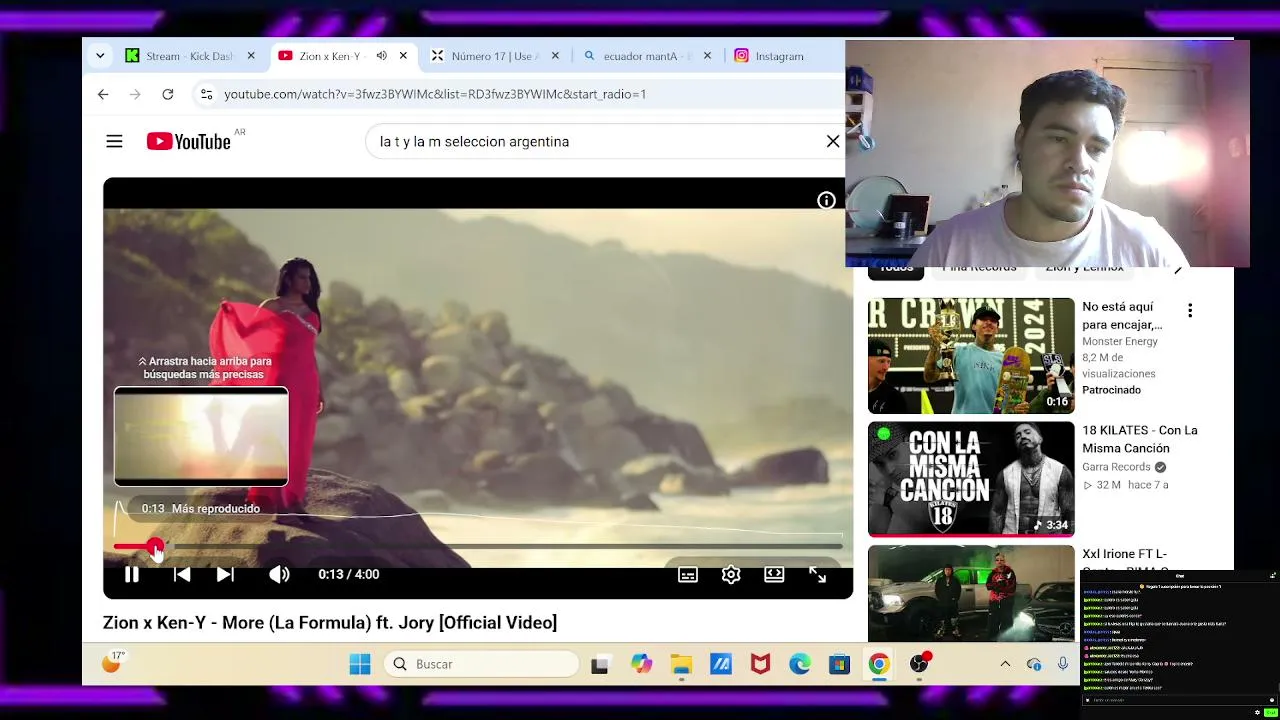Switch to Google Chrome on the taskbar
Viewport: 1280px width, 720px height.
pos(878,664)
